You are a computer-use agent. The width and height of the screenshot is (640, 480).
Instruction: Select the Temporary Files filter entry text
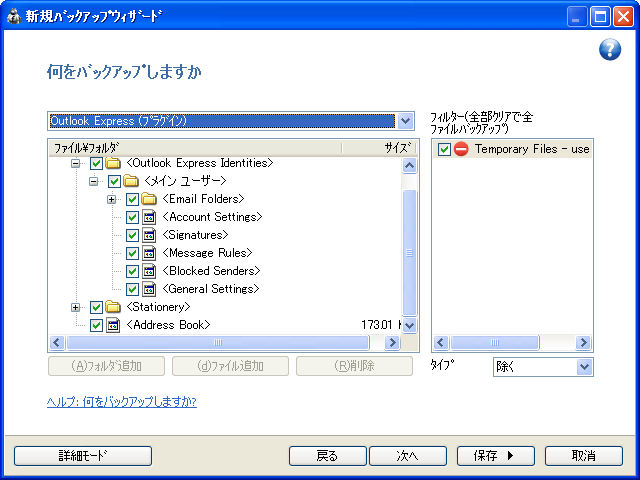(532, 149)
